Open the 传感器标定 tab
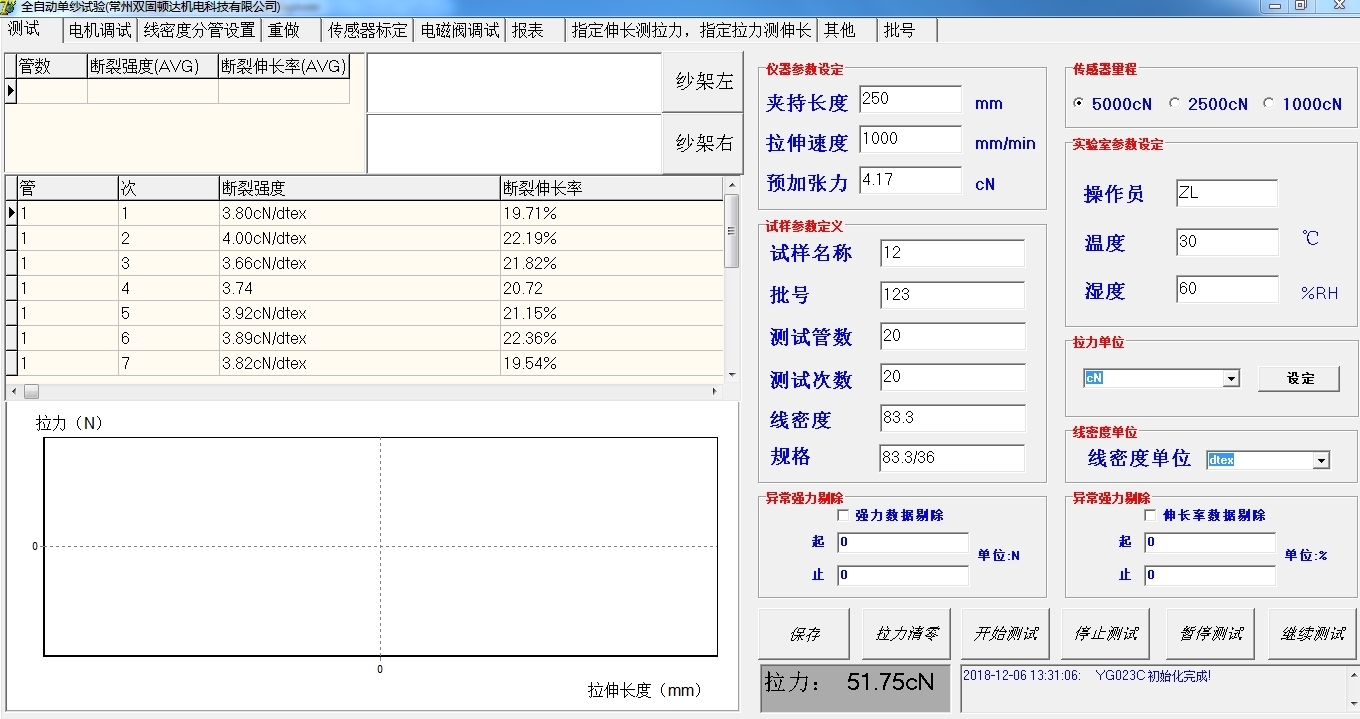The width and height of the screenshot is (1360, 719). pos(367,30)
